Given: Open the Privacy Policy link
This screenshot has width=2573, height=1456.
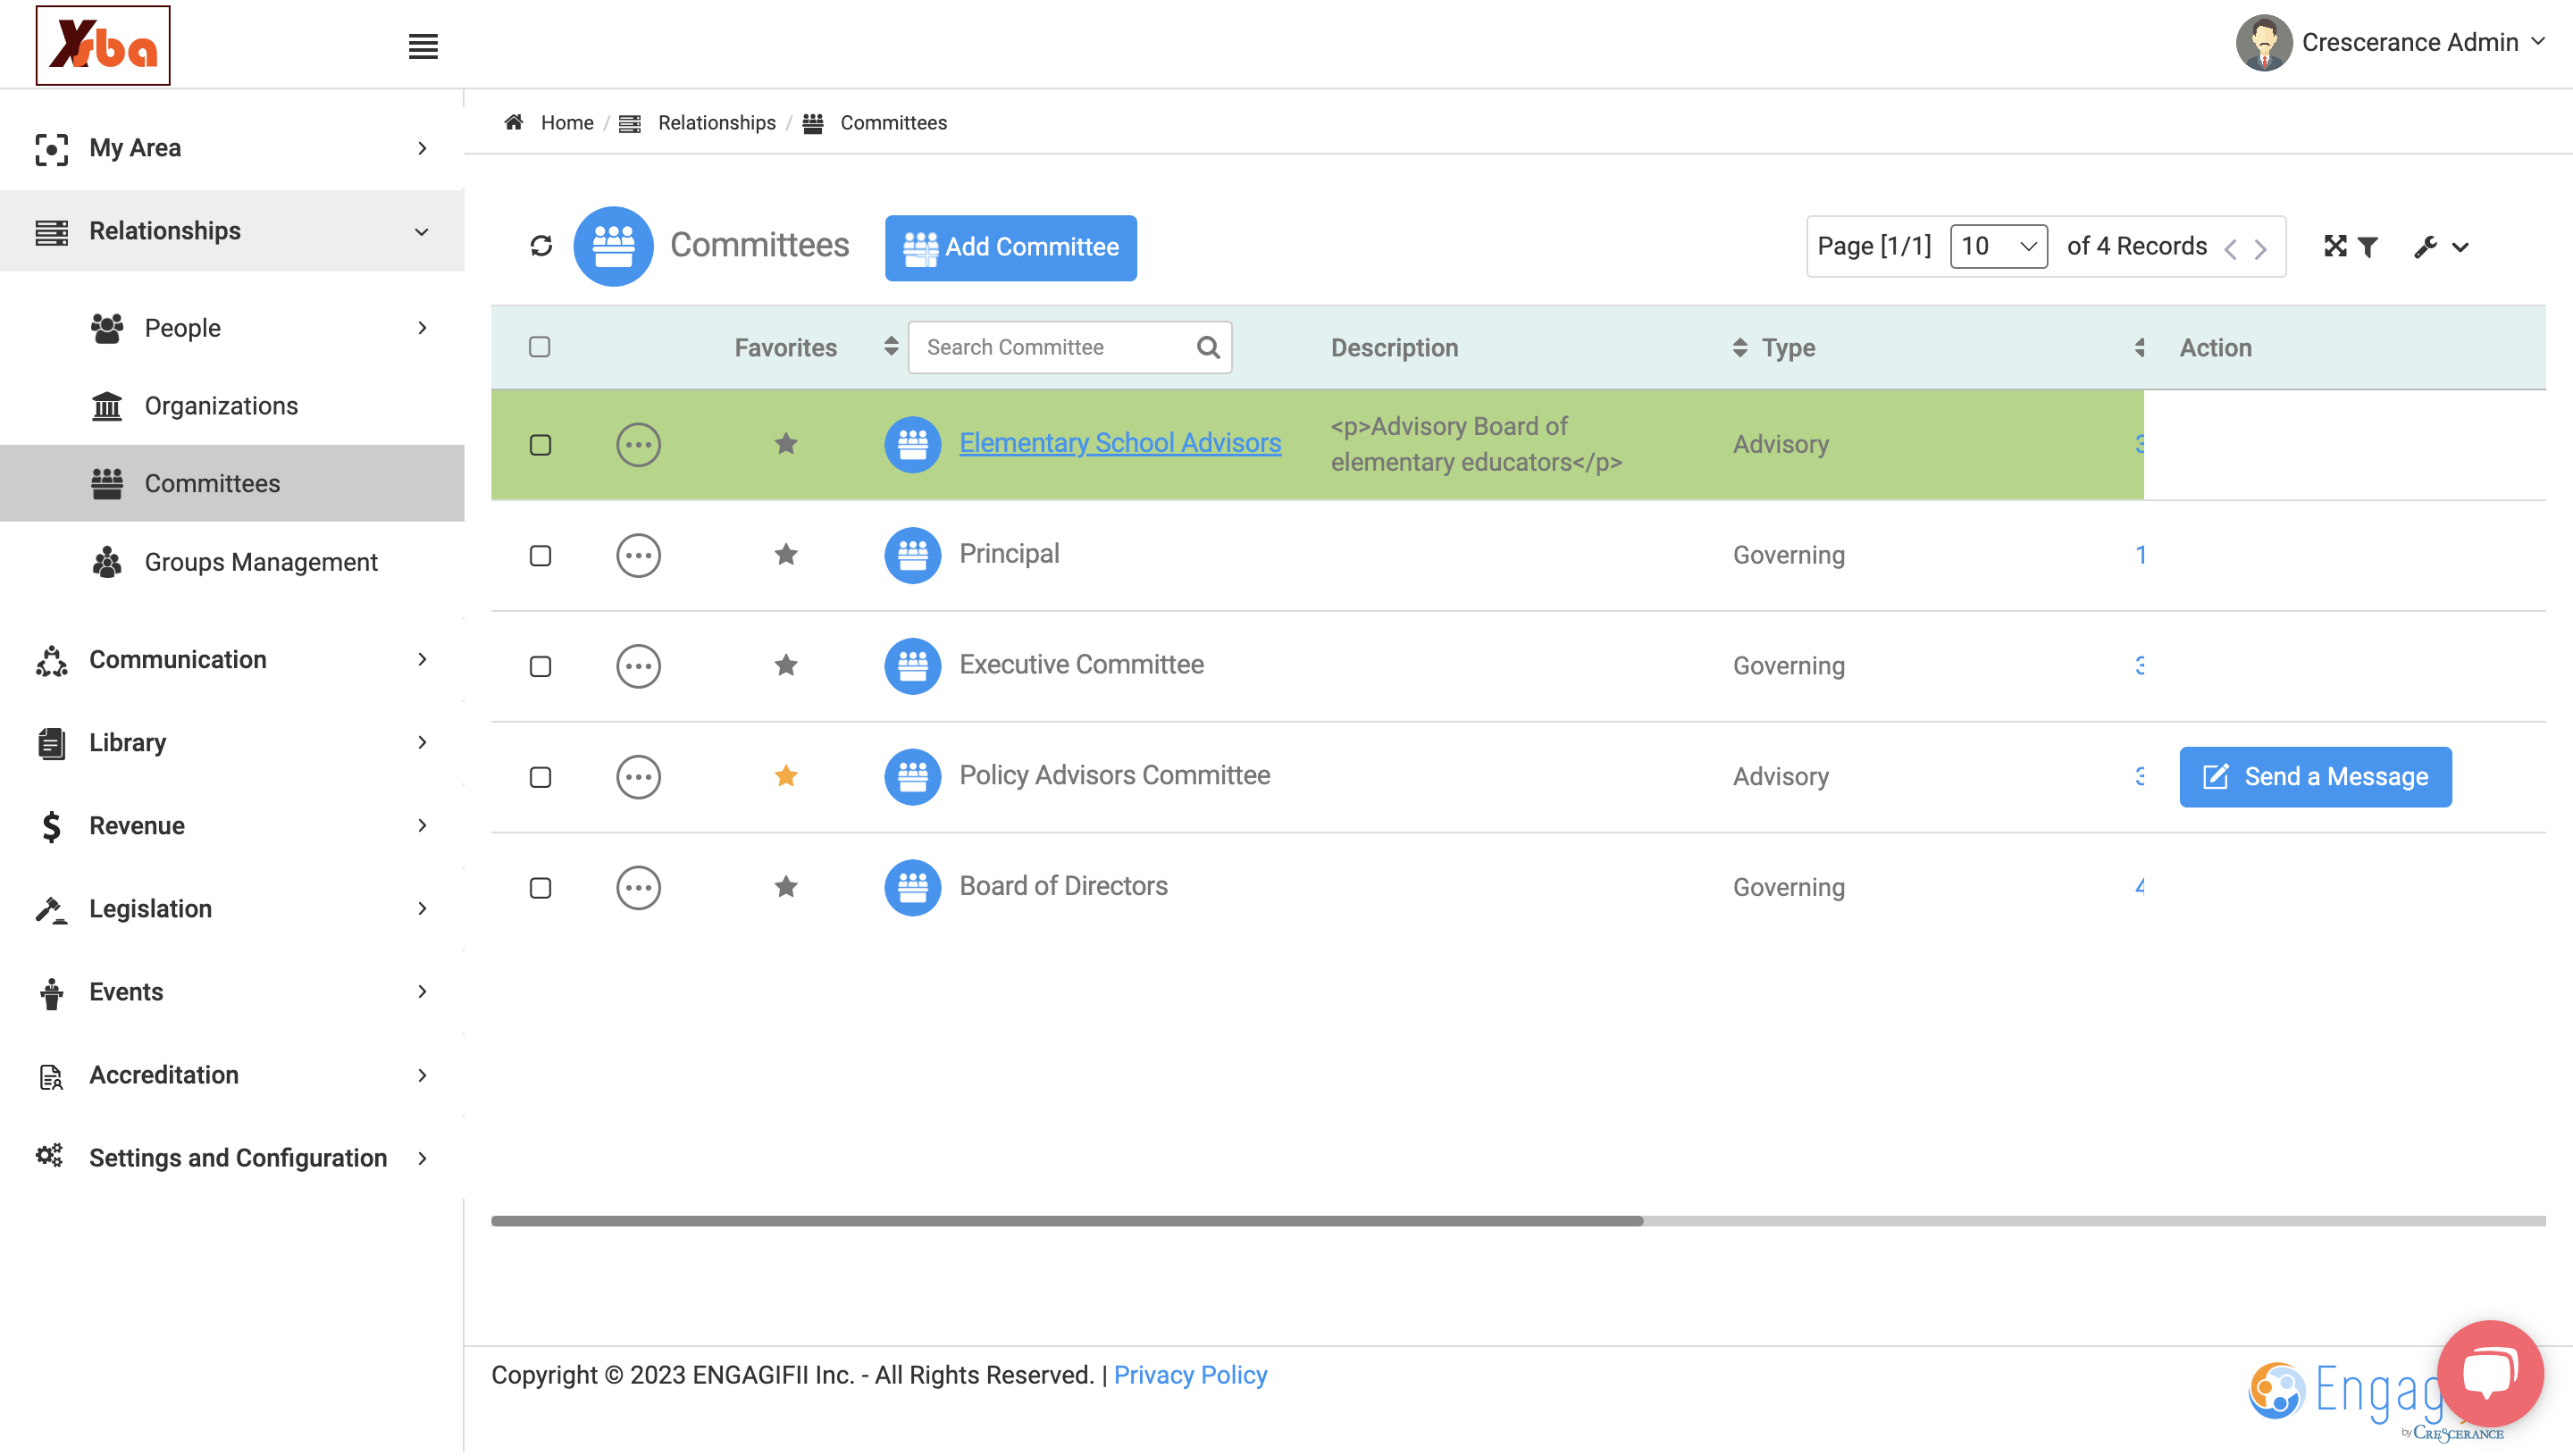Looking at the screenshot, I should coord(1190,1375).
